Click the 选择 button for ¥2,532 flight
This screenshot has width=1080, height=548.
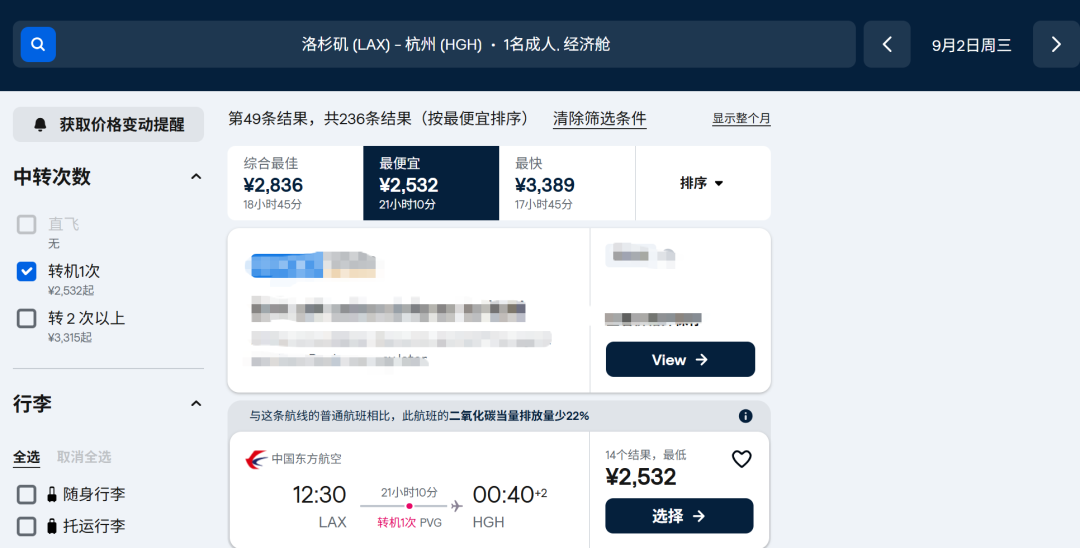[x=679, y=516]
